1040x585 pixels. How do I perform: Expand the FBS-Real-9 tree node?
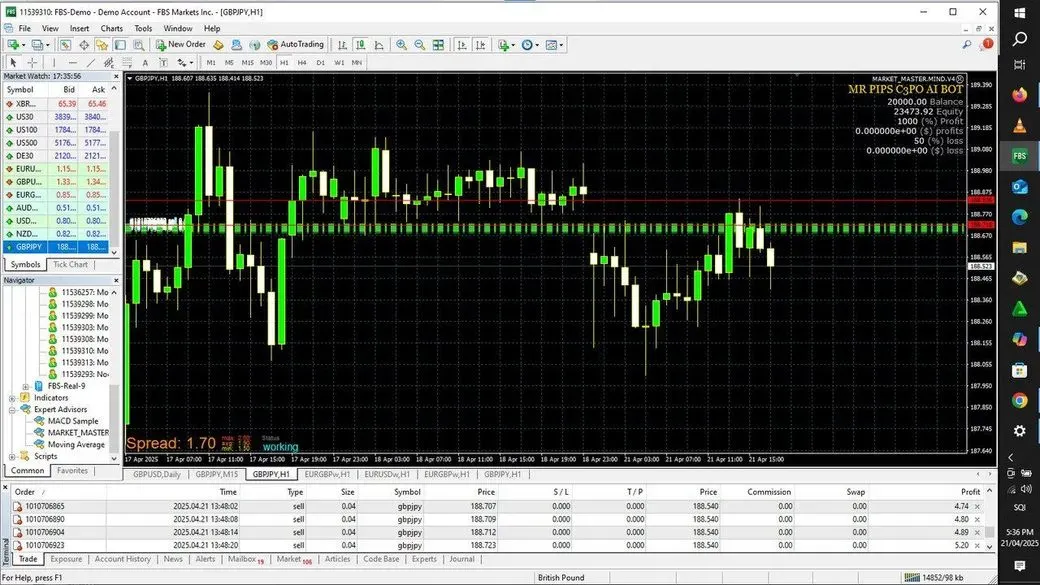26,386
